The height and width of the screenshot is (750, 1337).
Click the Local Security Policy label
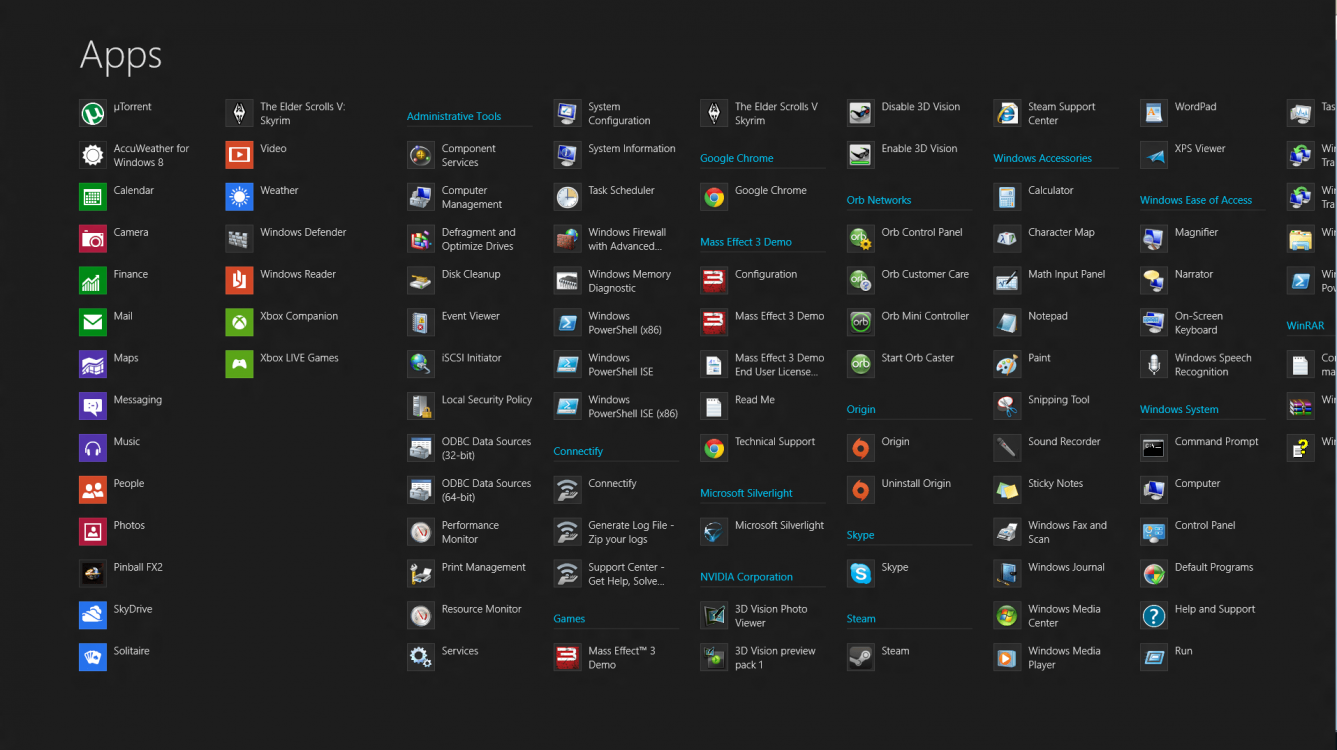click(487, 400)
